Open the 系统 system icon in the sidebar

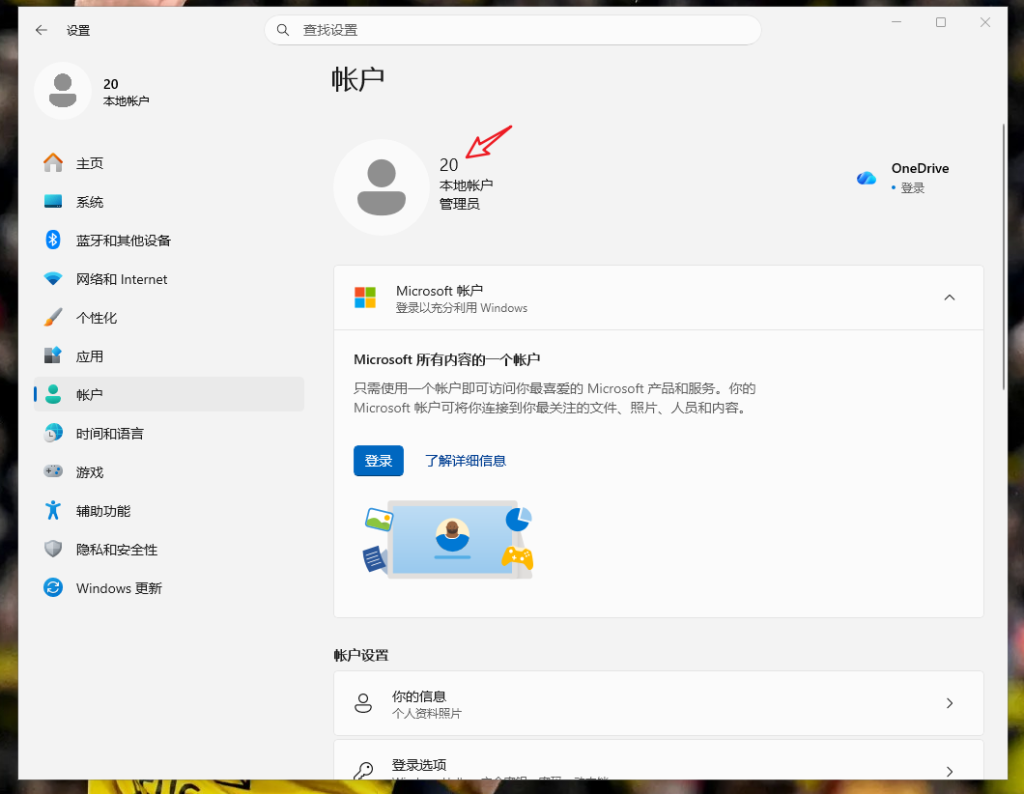(x=53, y=202)
